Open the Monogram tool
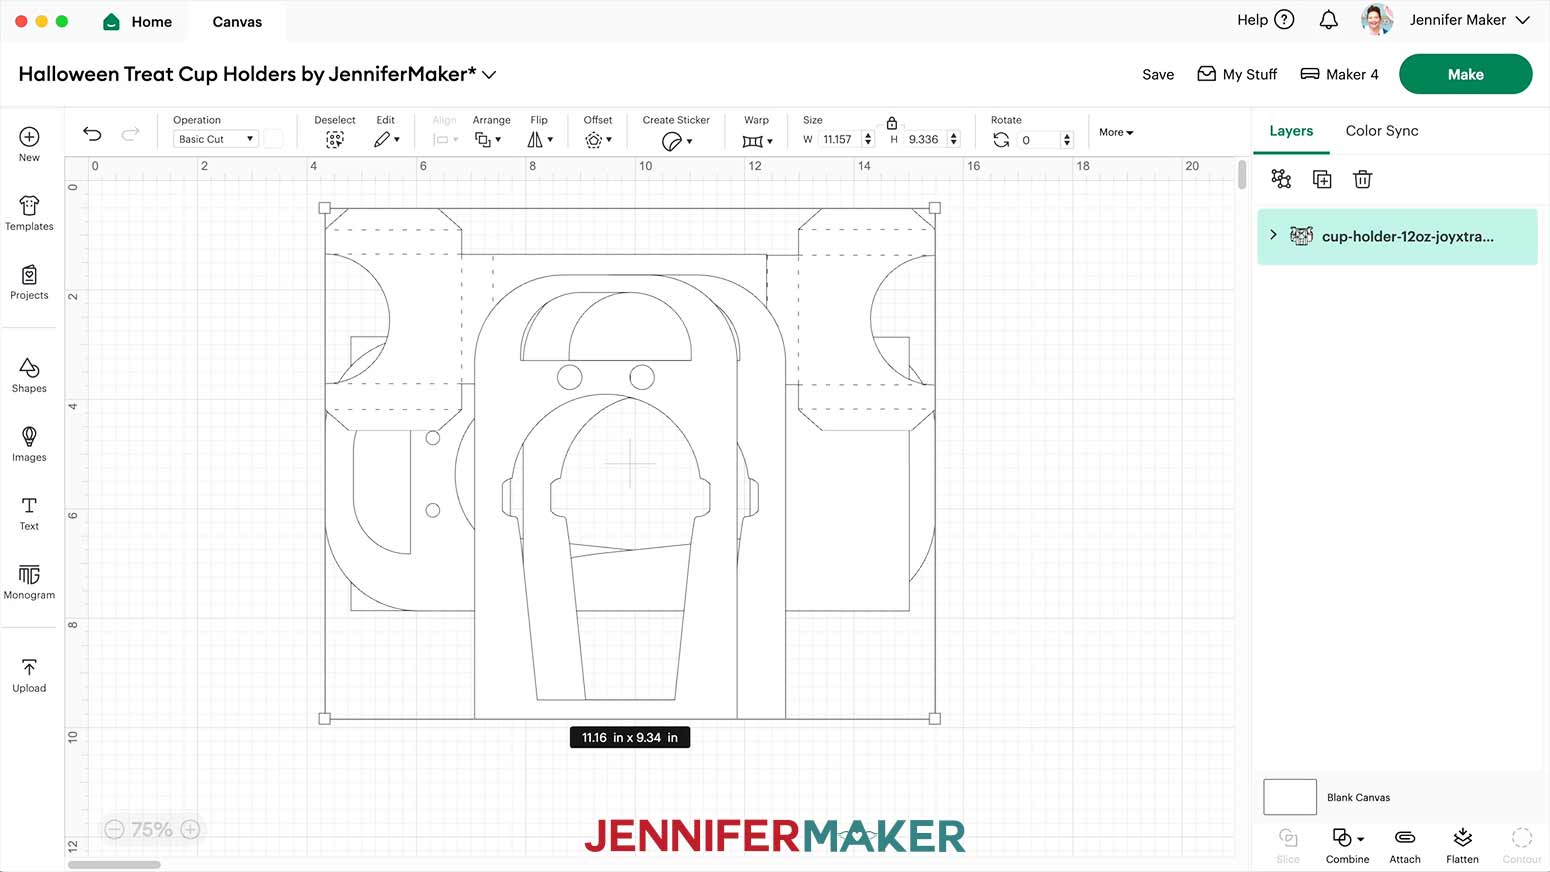This screenshot has height=872, width=1550. [29, 582]
